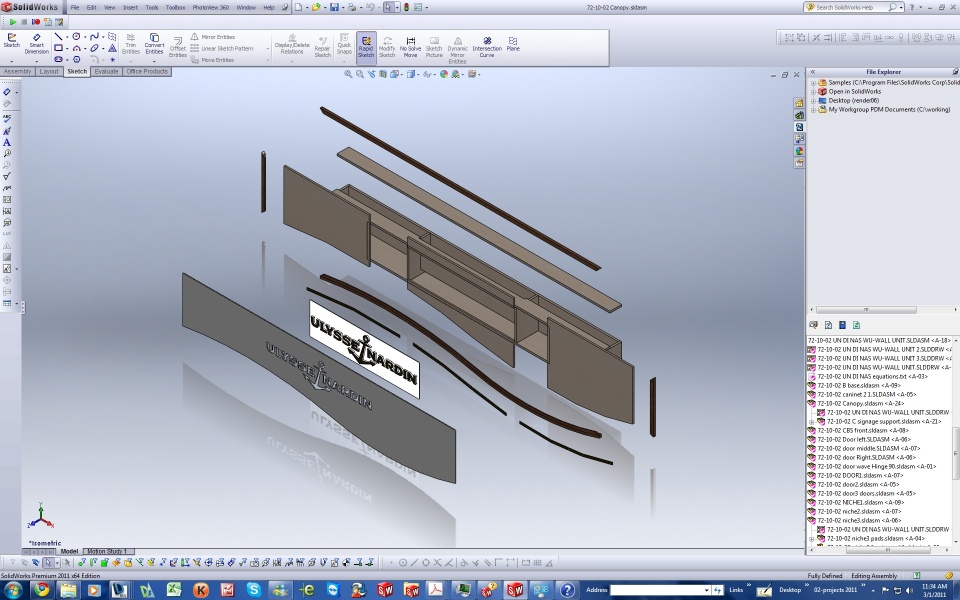Click the Text sketch tool in left toolbar
The height and width of the screenshot is (600, 960).
click(x=7, y=142)
